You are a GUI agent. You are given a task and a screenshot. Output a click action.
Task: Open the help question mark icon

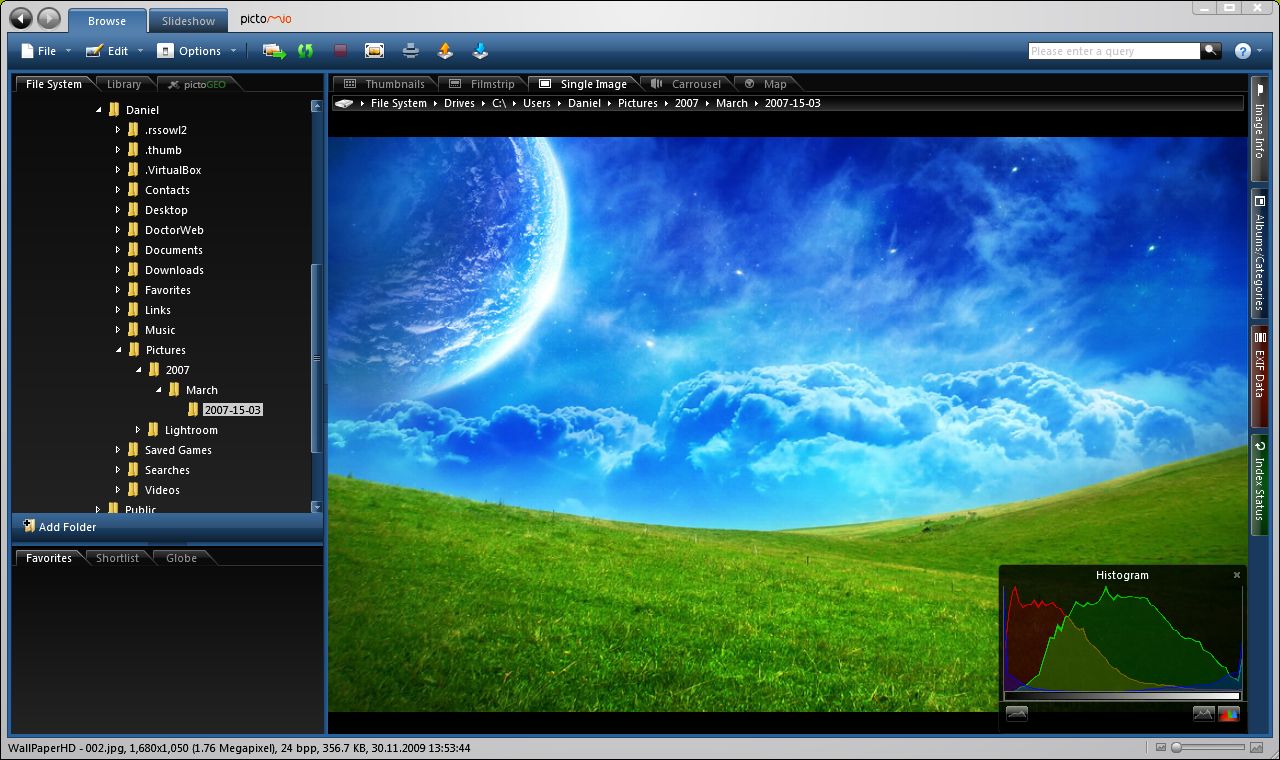click(1243, 51)
